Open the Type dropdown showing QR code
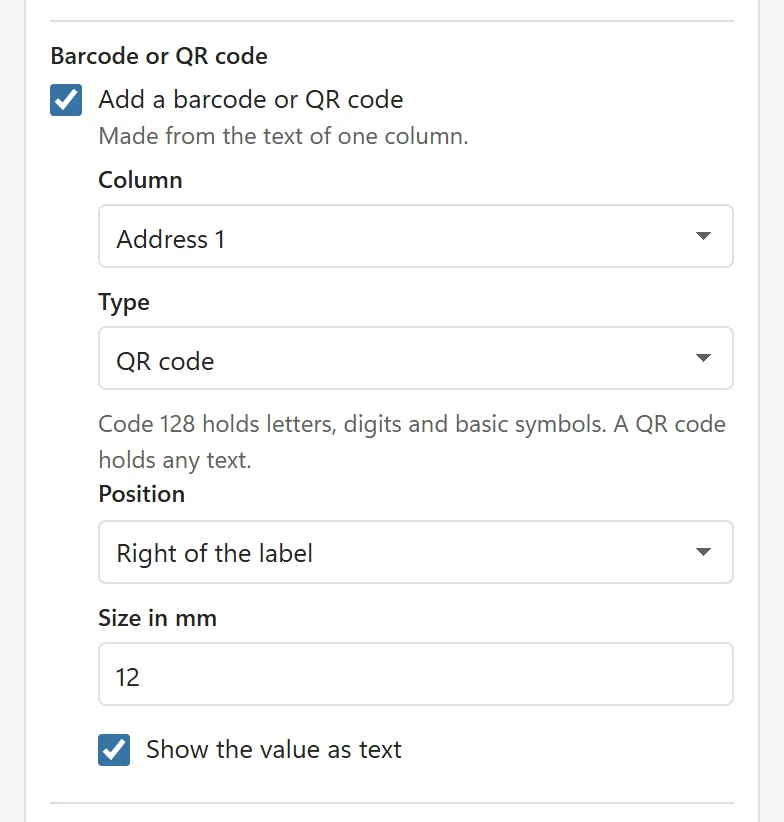This screenshot has width=784, height=822. point(416,358)
